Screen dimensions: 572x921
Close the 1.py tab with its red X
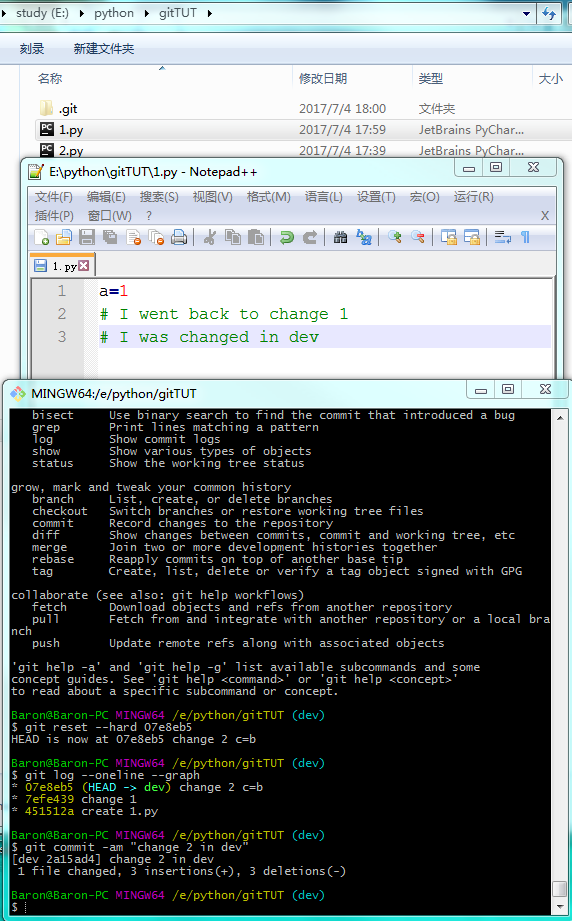[84, 265]
